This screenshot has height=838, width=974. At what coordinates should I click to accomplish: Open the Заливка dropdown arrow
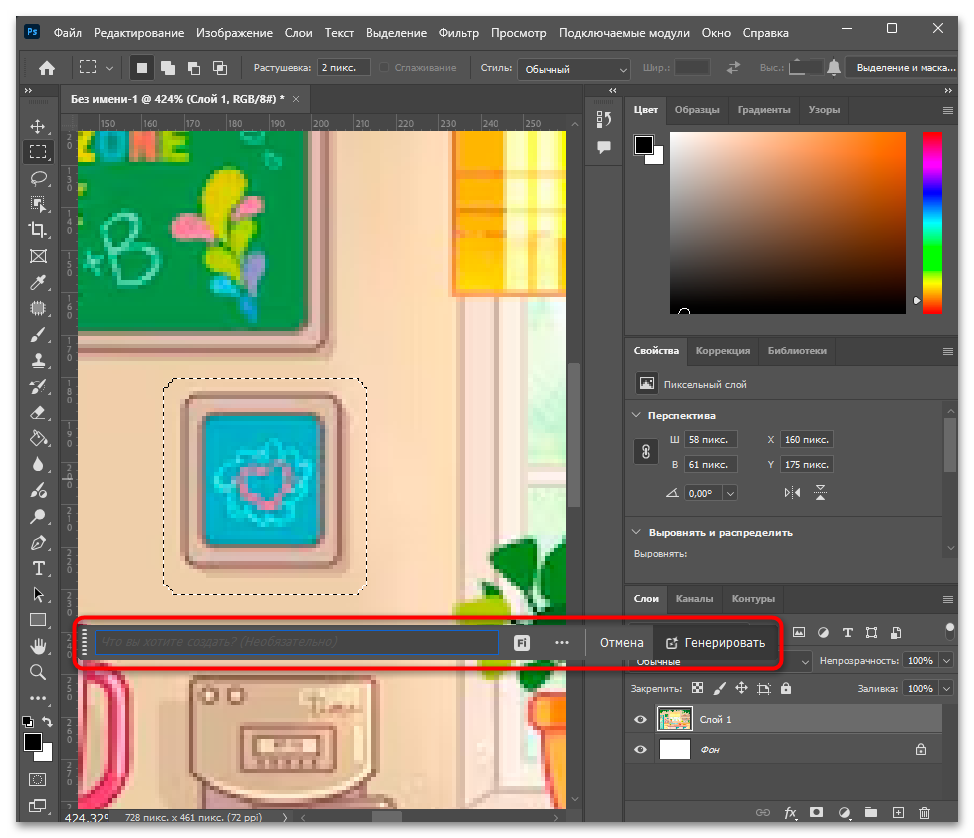coord(947,688)
